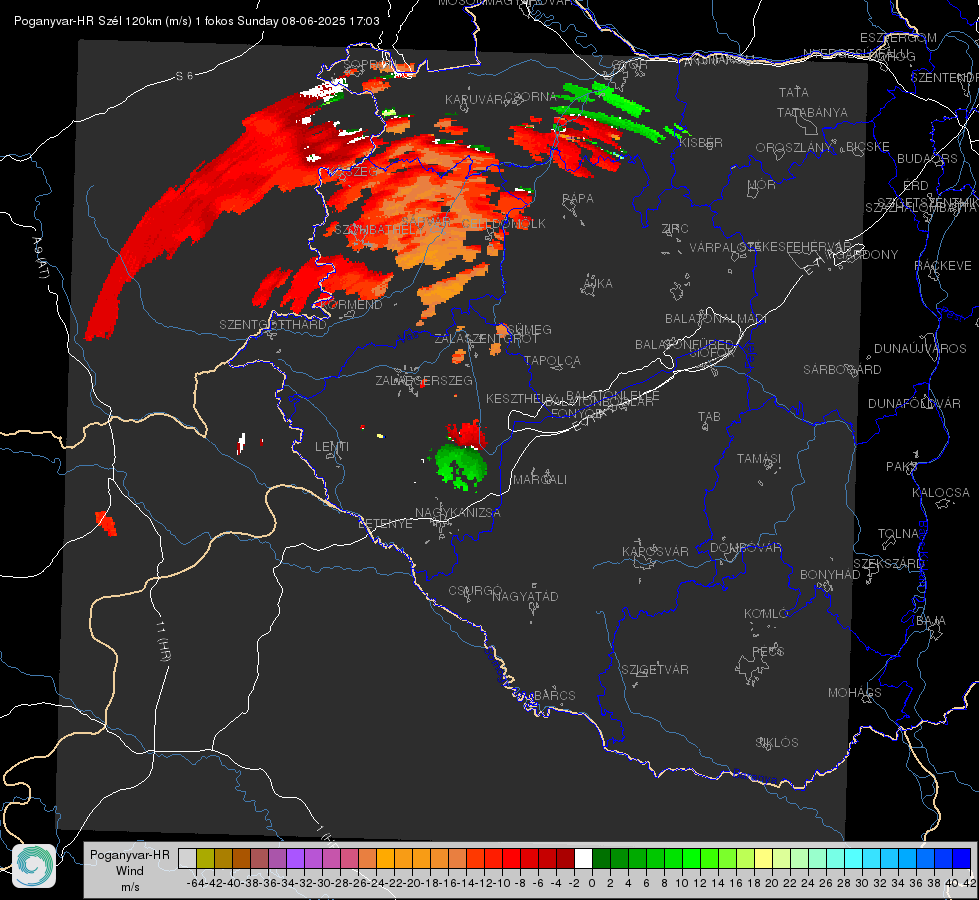
Task: Click the NAGYKANIZSA city label
Action: click(x=458, y=513)
